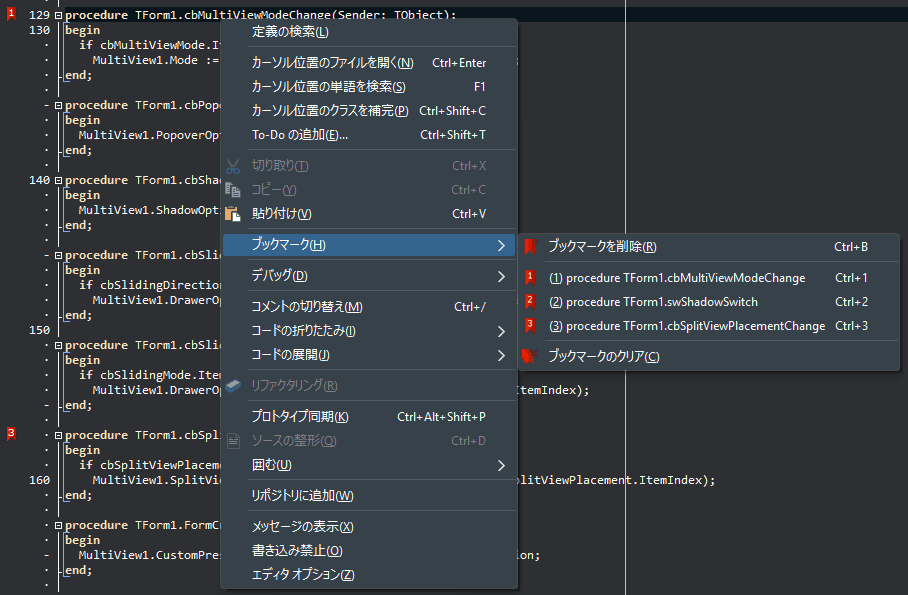Expand the 囲む submenu arrow
908x595 pixels.
pos(501,466)
